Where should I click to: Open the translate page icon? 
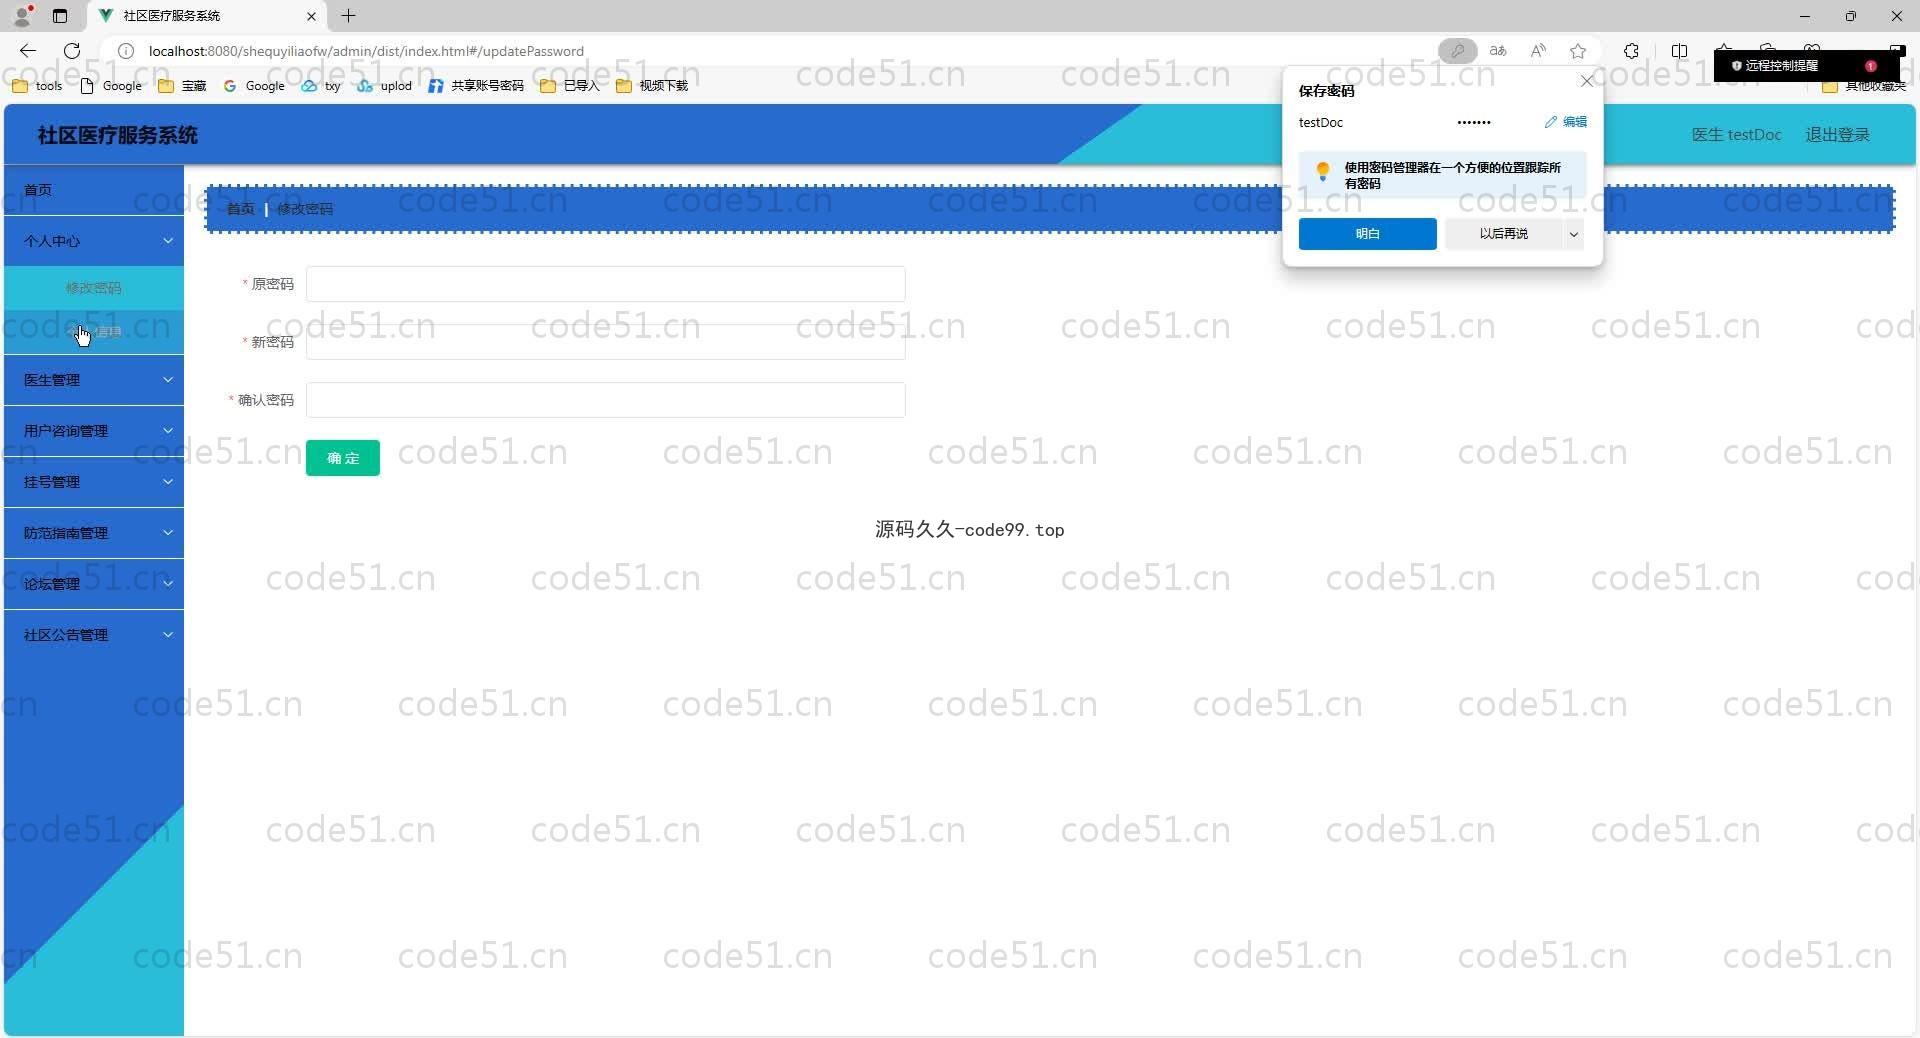click(1498, 51)
